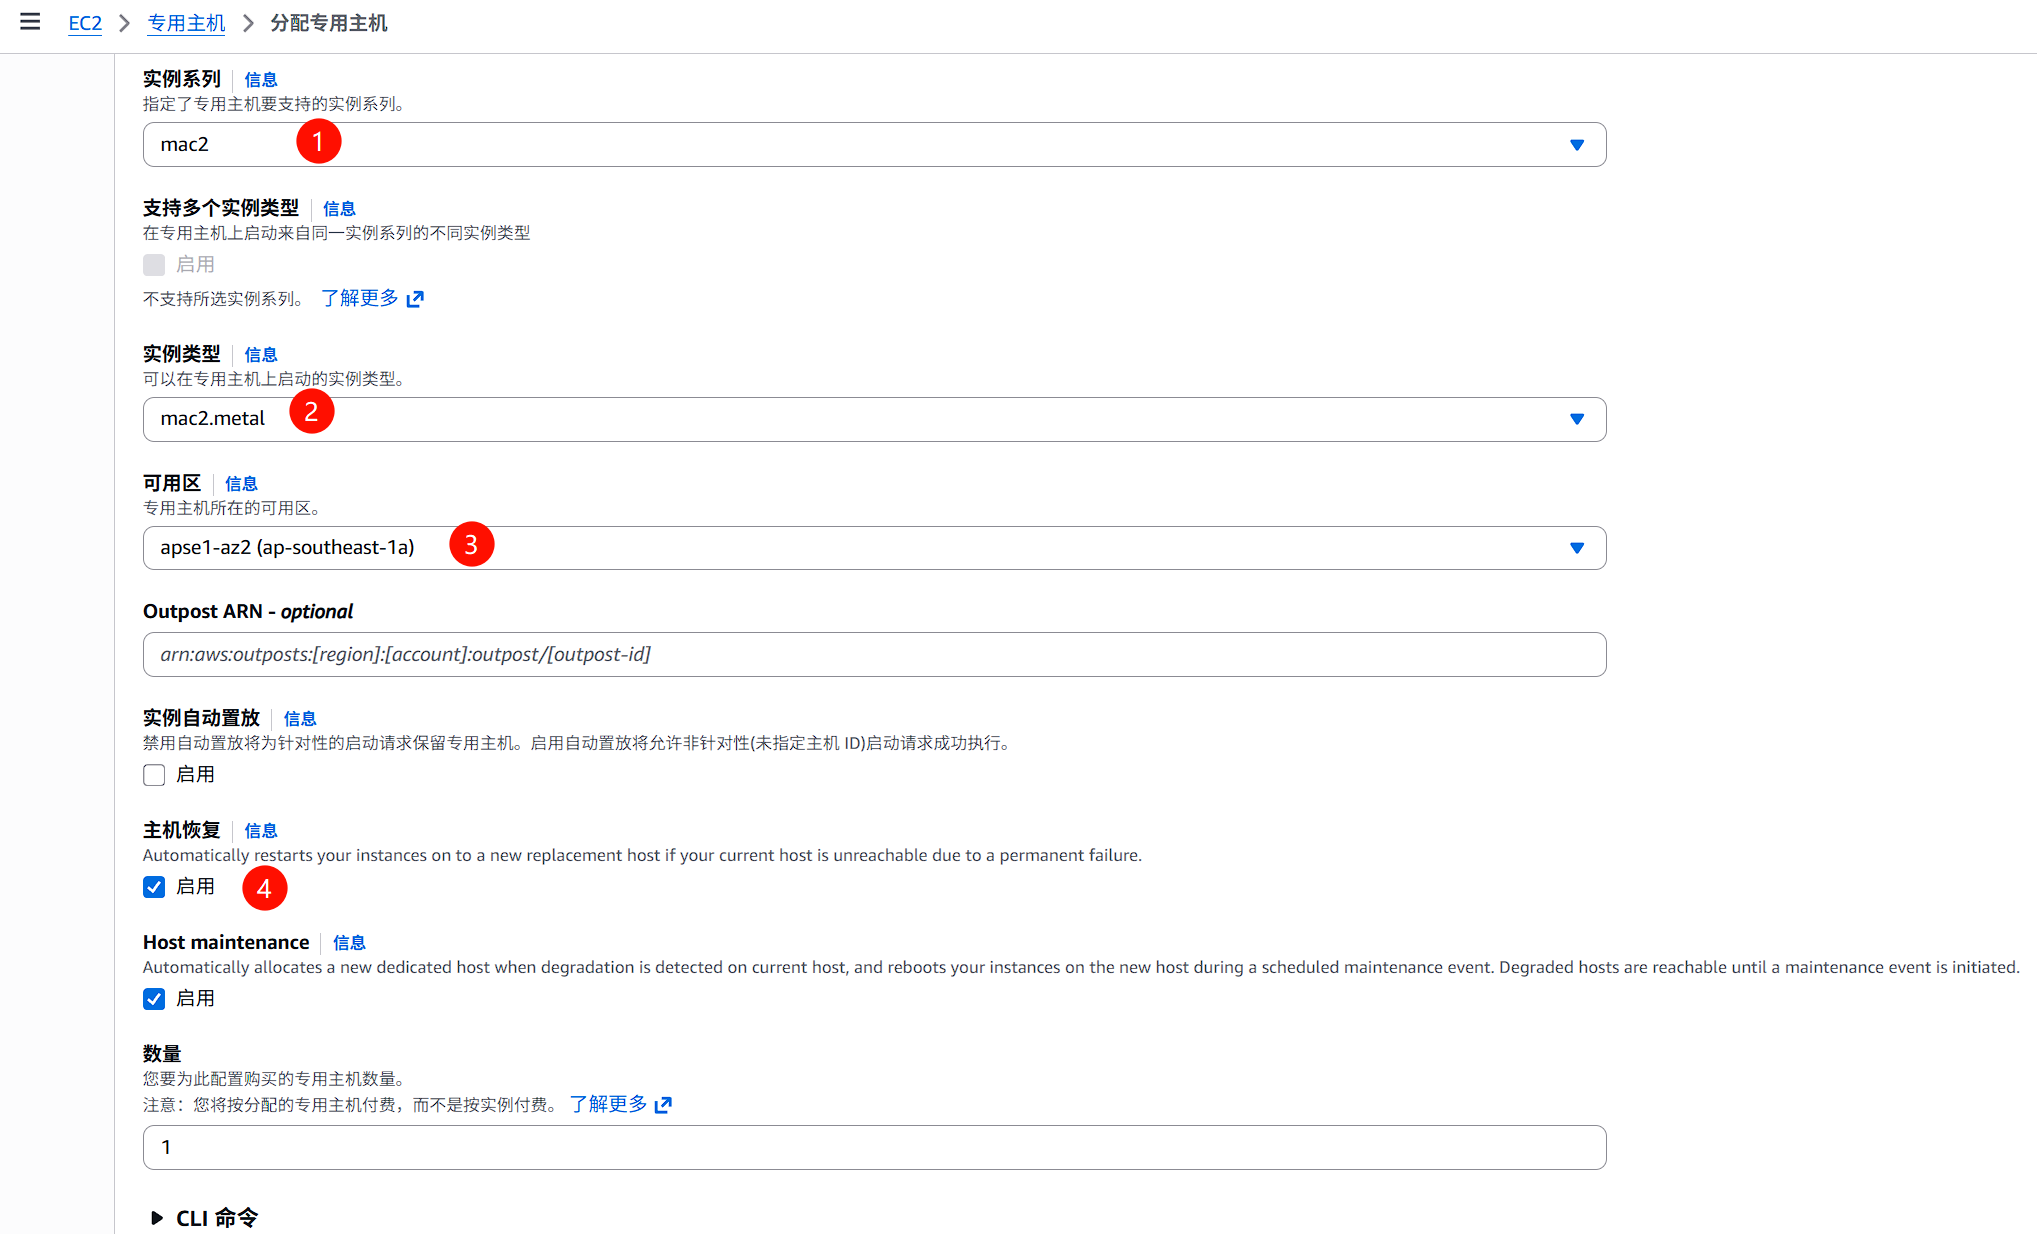Click into the Outpost ARN field

coord(874,655)
